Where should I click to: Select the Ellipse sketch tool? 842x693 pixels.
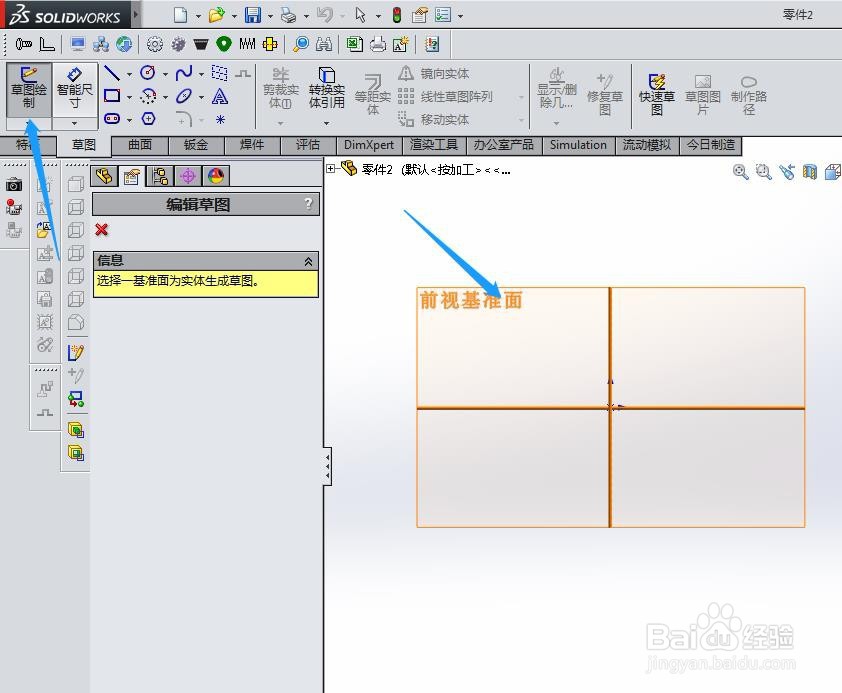[x=184, y=96]
